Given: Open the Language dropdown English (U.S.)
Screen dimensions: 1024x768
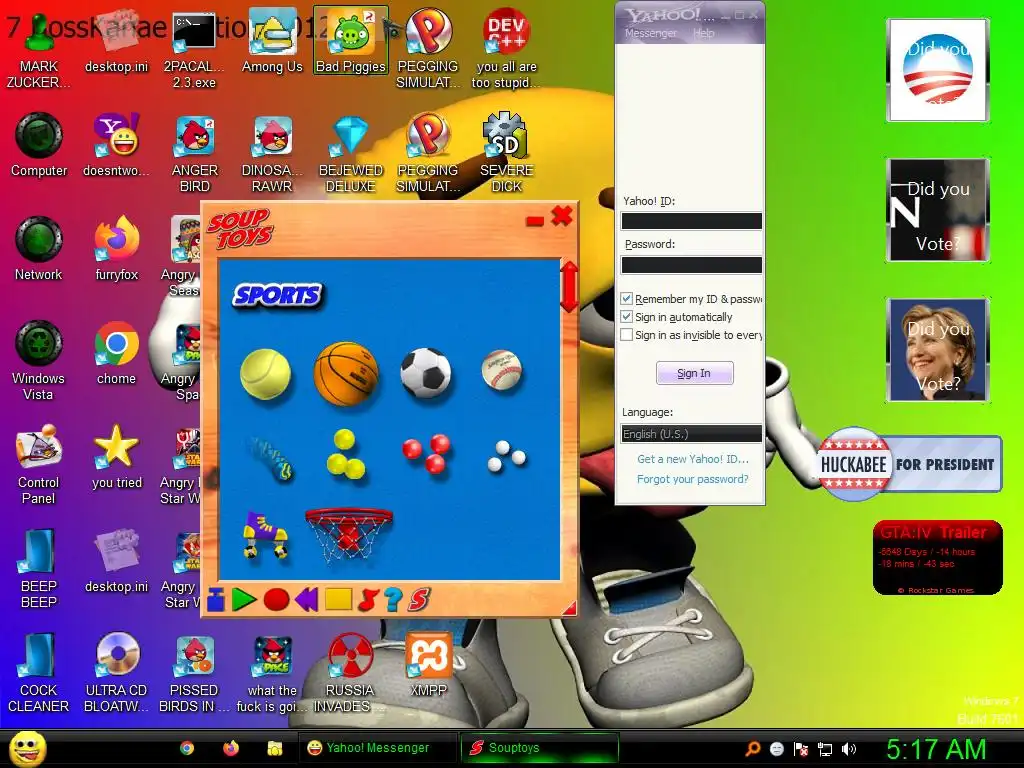Looking at the screenshot, I should coord(692,434).
